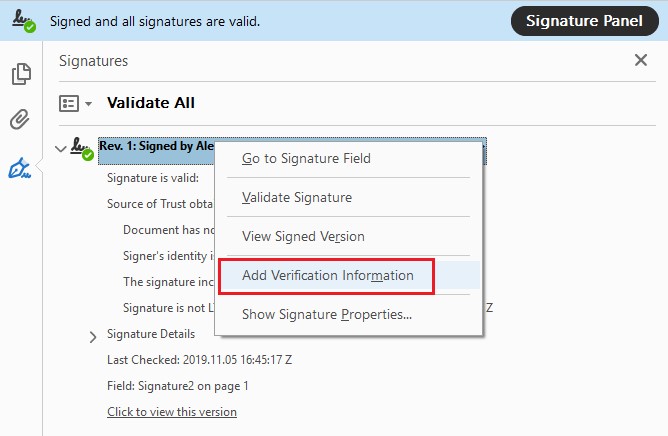668x436 pixels.
Task: Expand the Signature Details node
Action: pyautogui.click(x=93, y=337)
